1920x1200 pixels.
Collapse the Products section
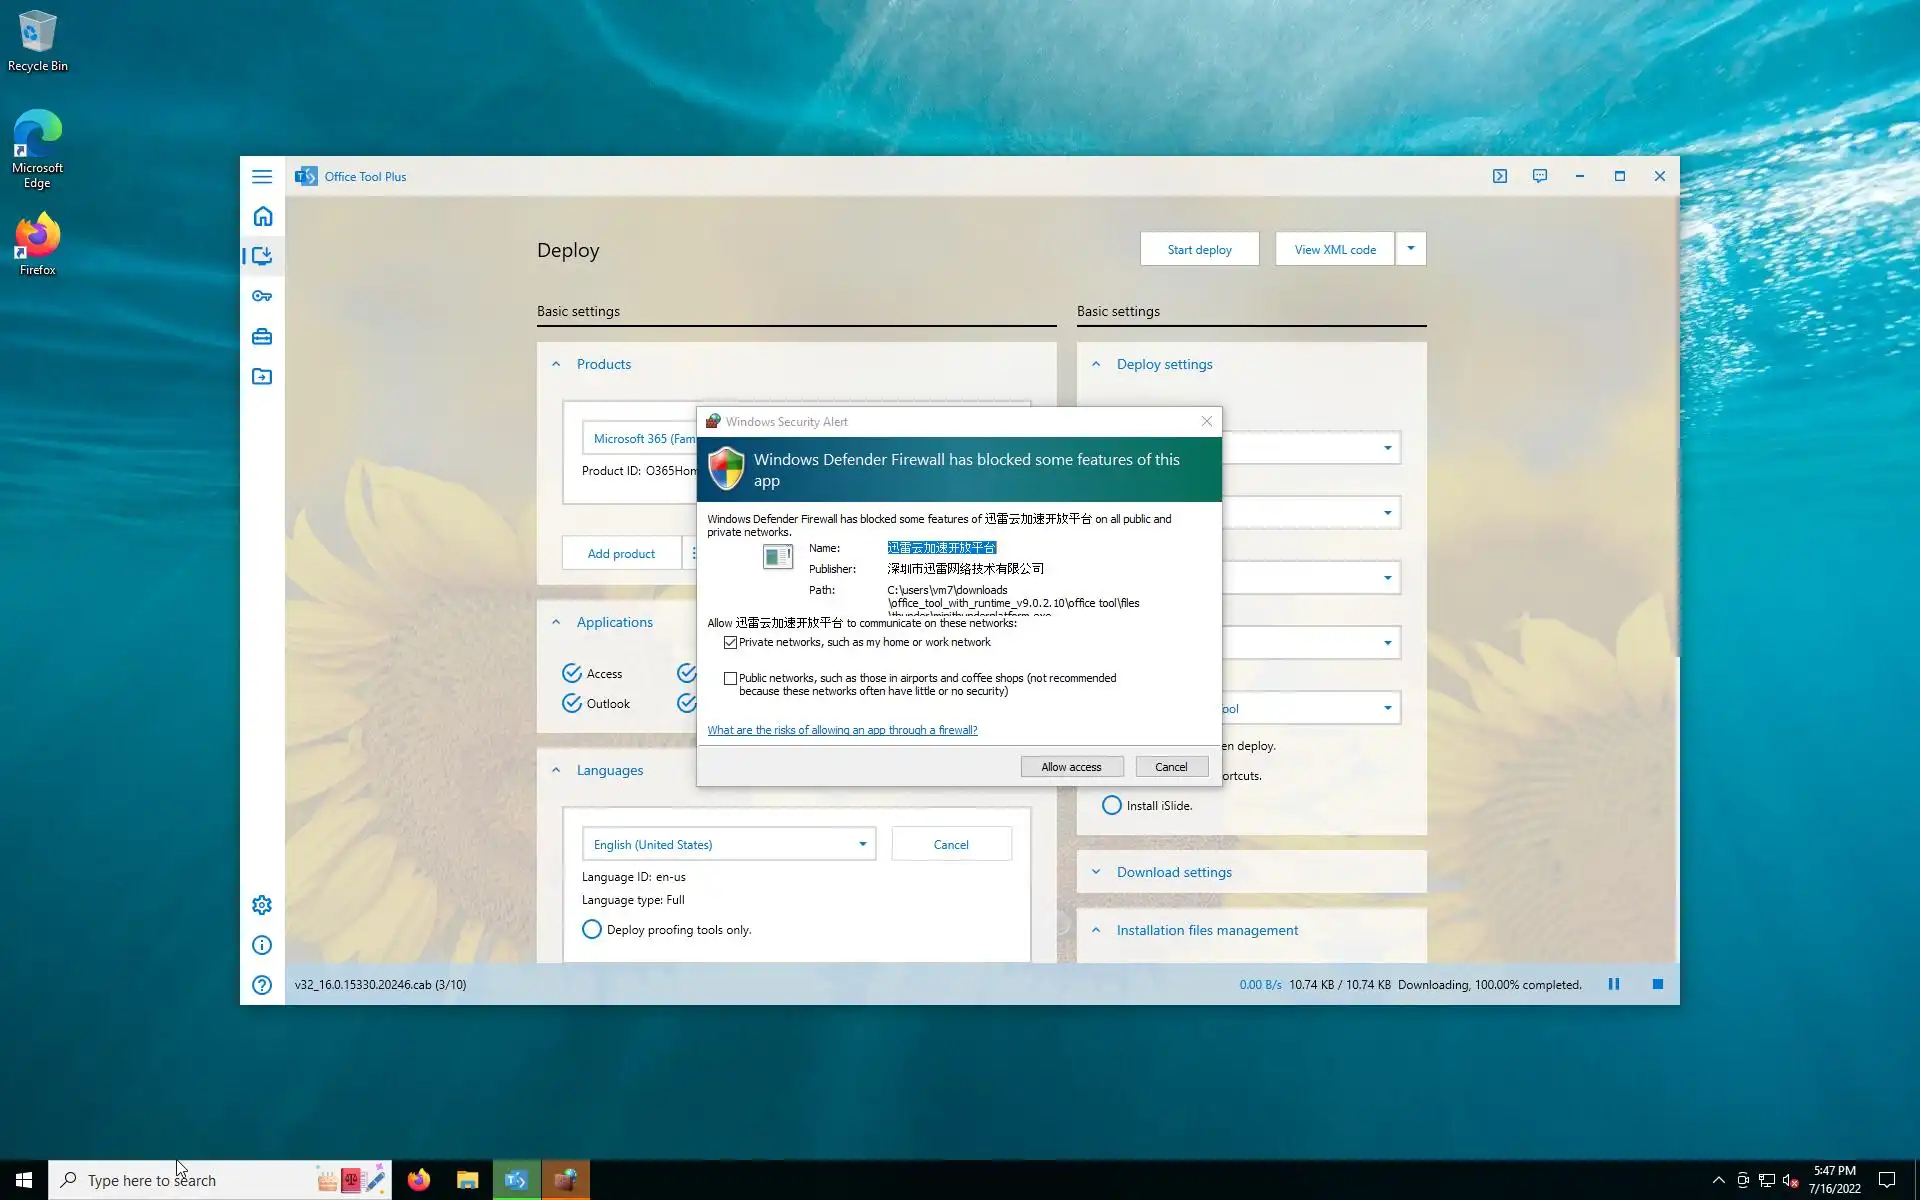(x=557, y=364)
